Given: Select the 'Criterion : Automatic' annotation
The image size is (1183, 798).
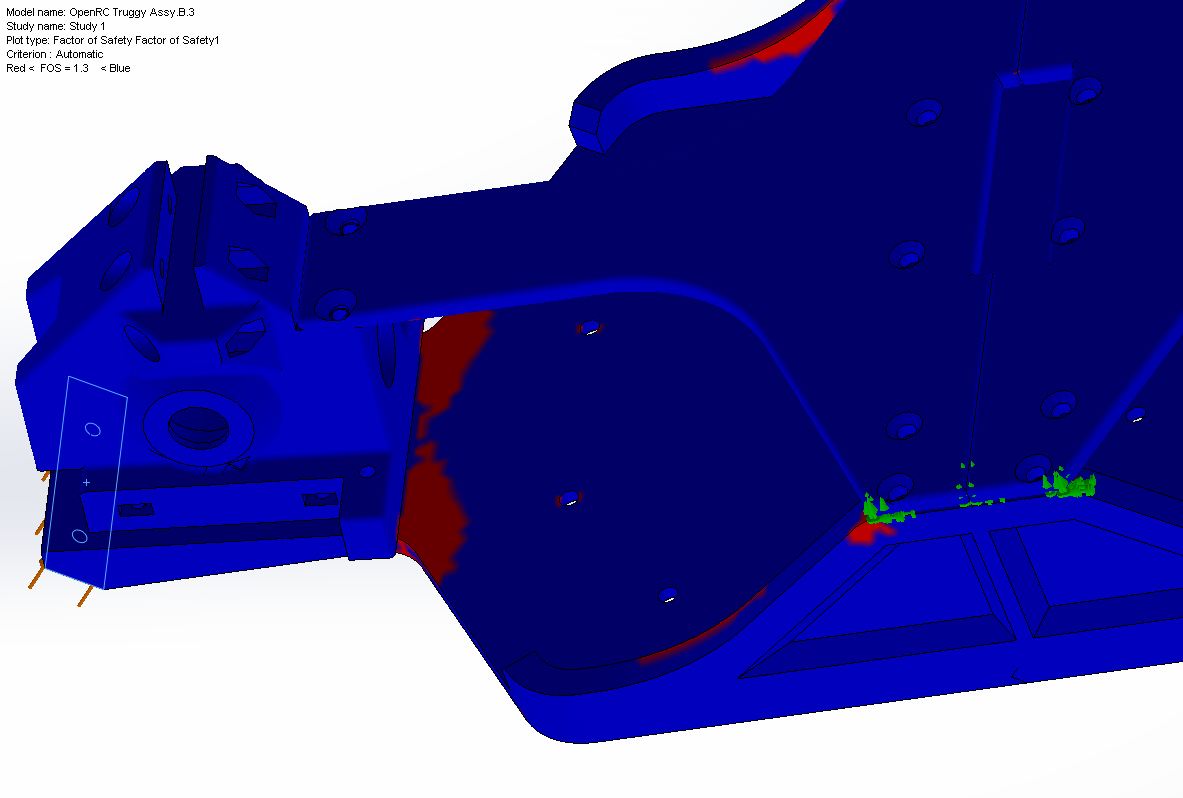Looking at the screenshot, I should point(54,54).
